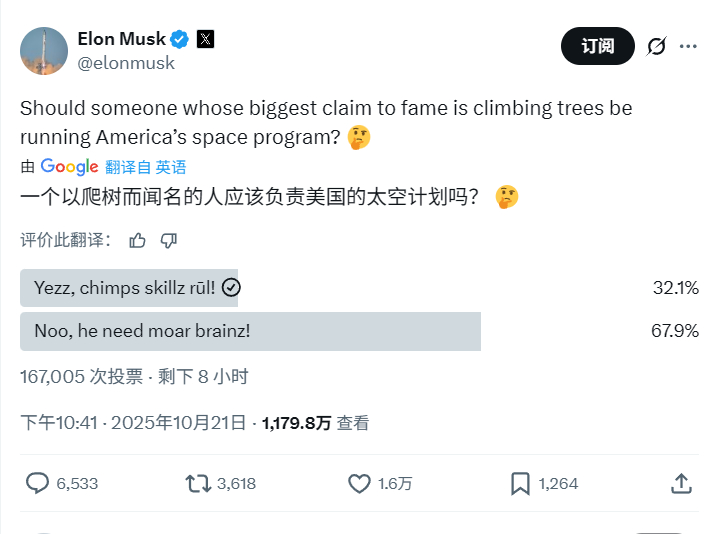Share the post via the upload icon
Screen dimensions: 719x534
pyautogui.click(x=681, y=484)
